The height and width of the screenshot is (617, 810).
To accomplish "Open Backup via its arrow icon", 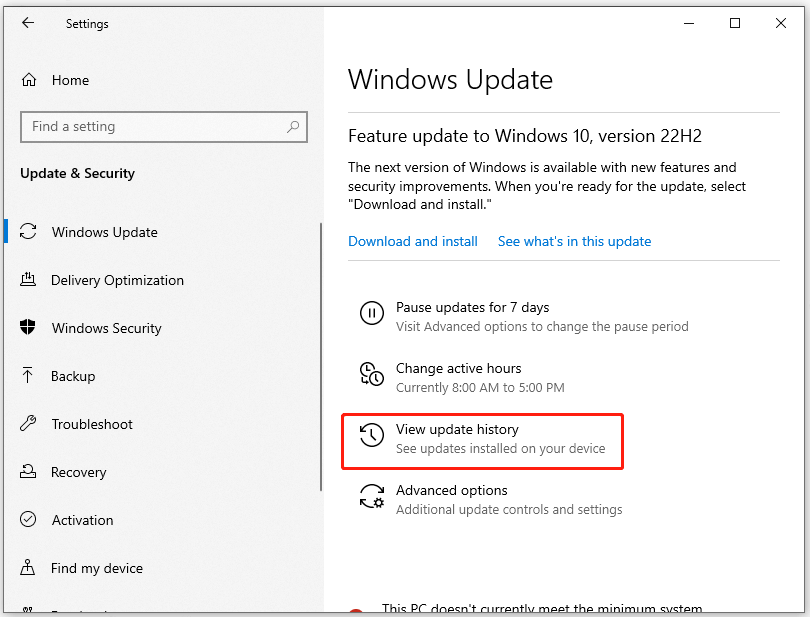I will click(30, 376).
